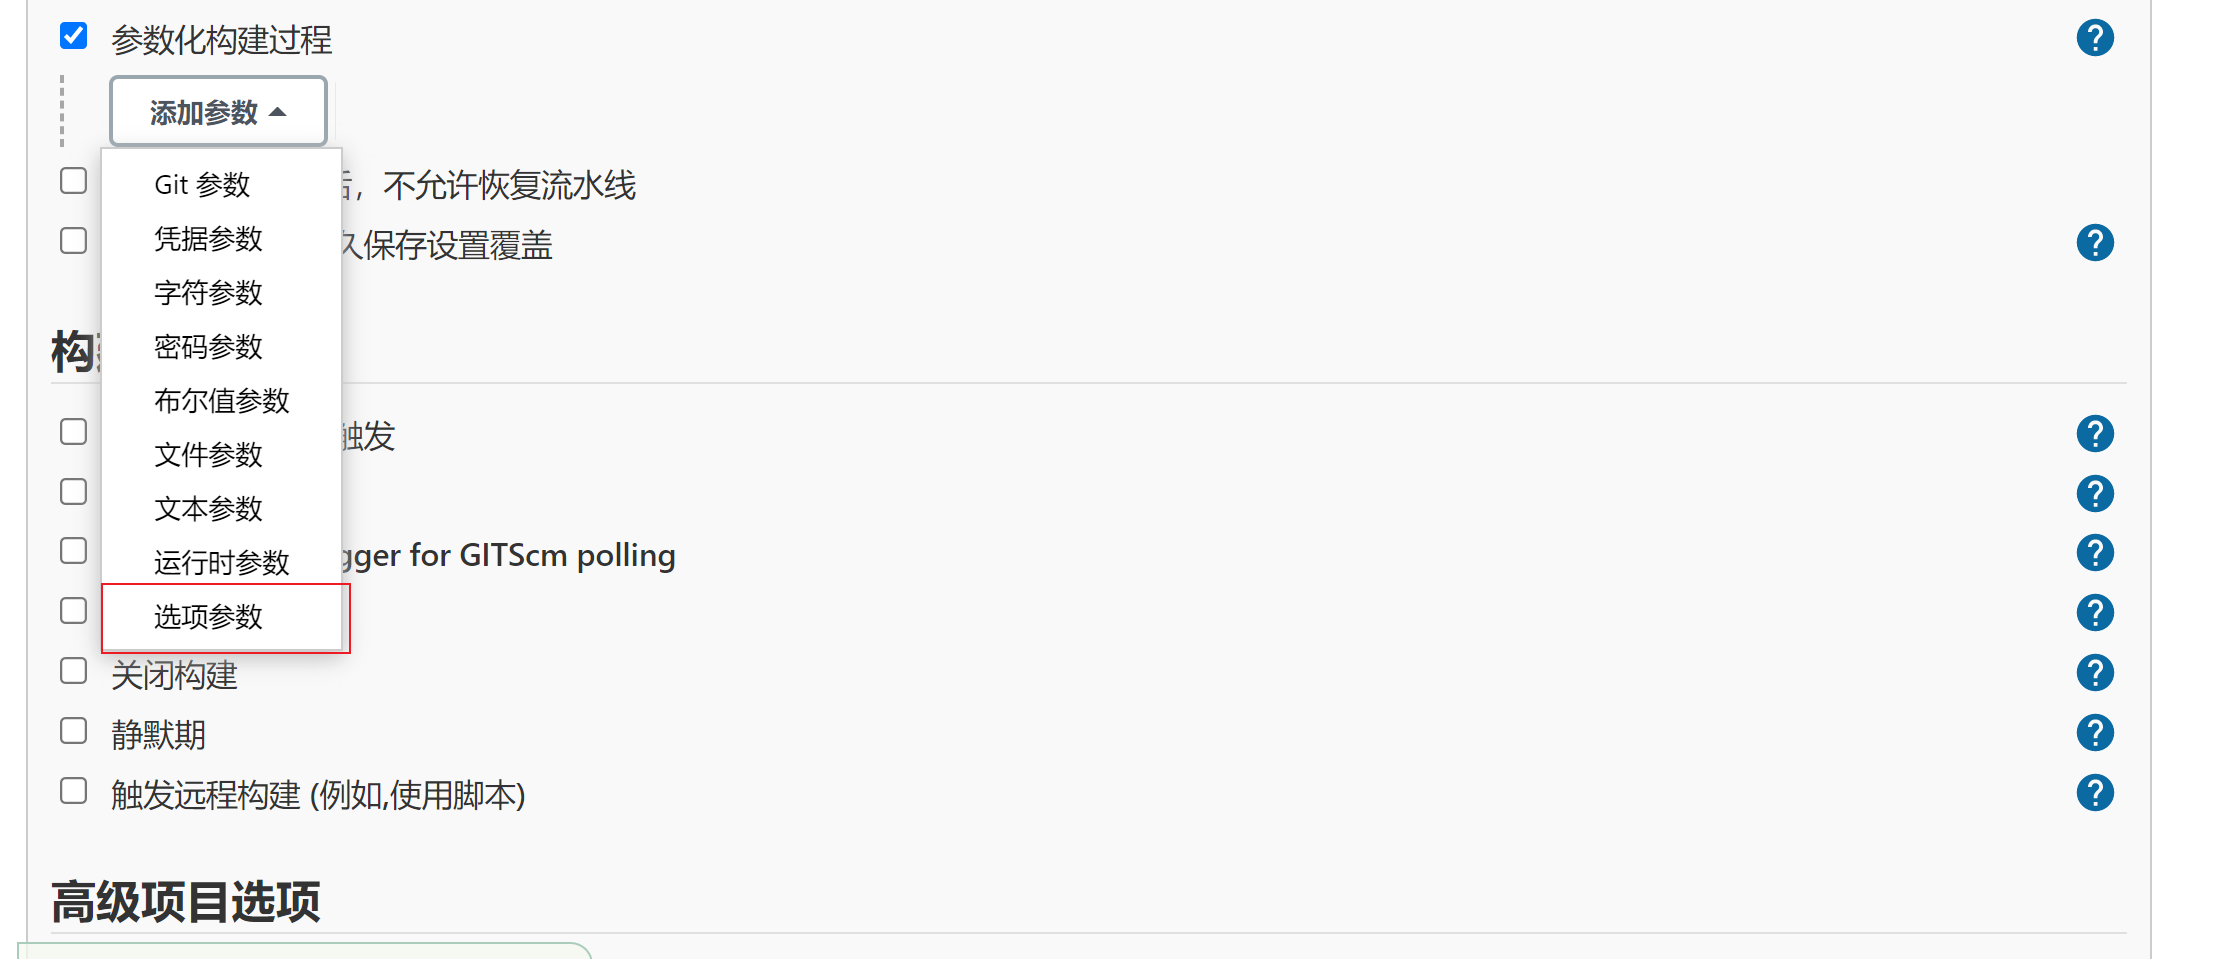
Task: Show help for 静默期
Action: click(2094, 733)
